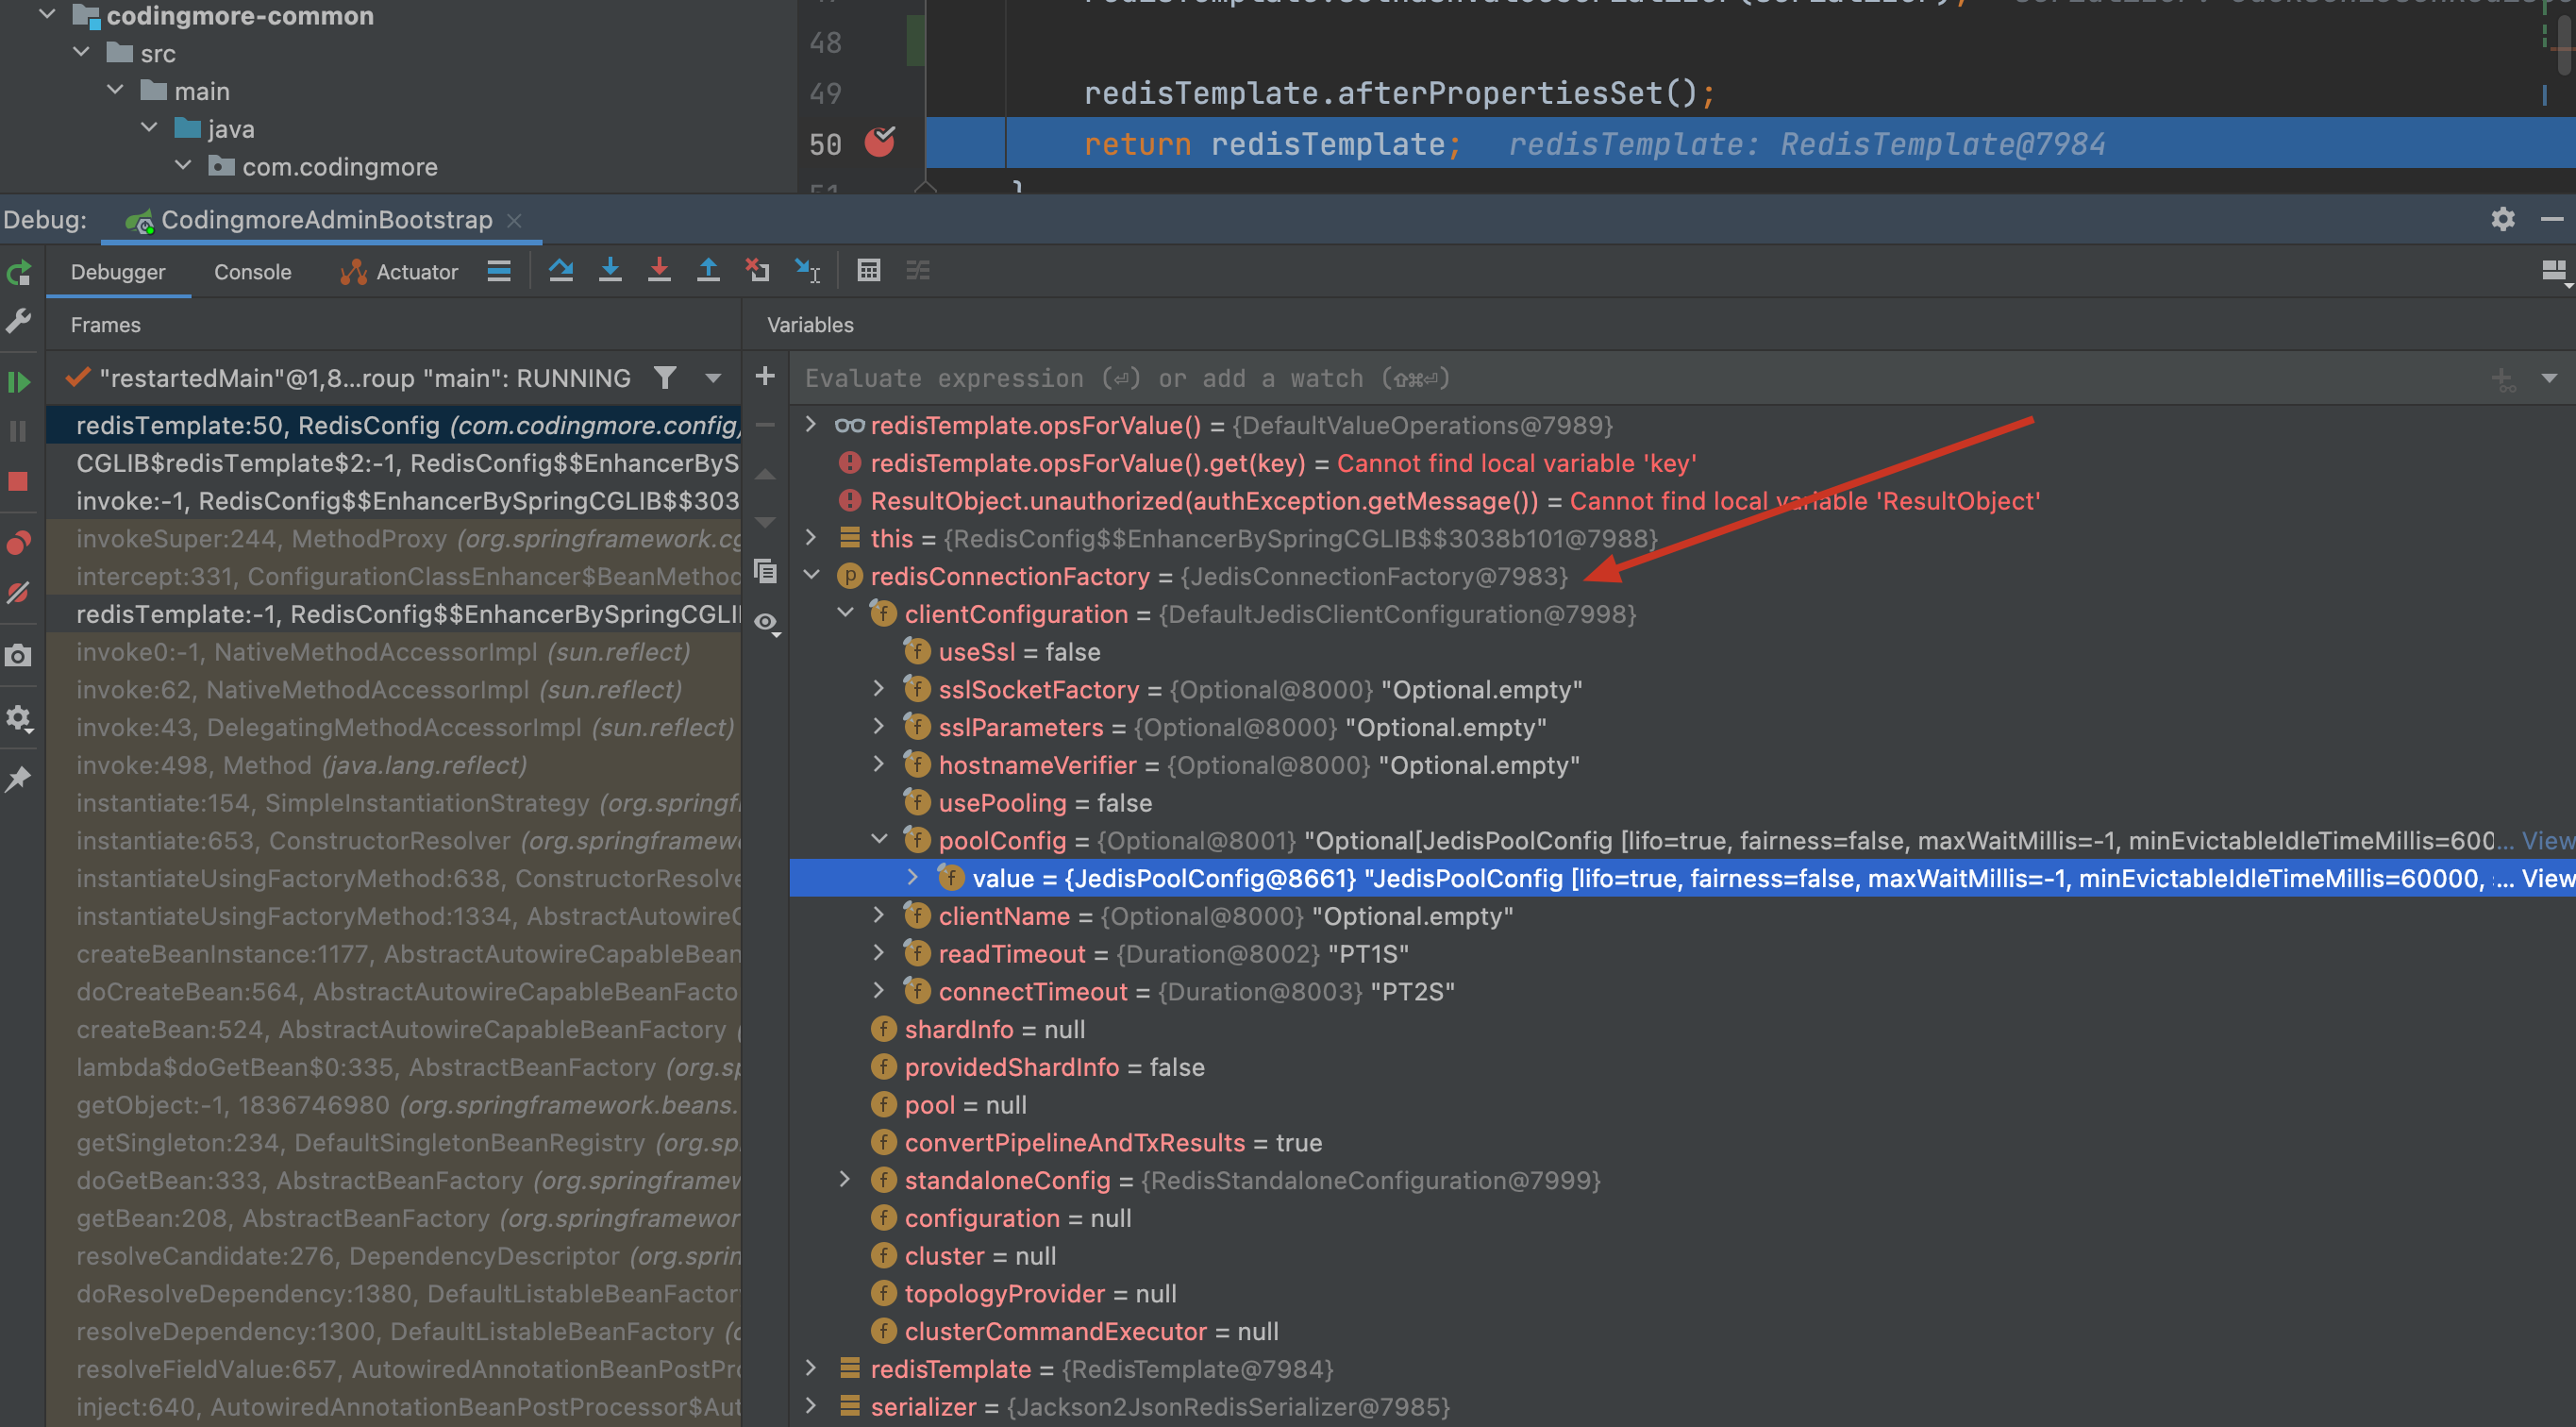The image size is (2576, 1427).
Task: Click the red Force Step Into icon
Action: [659, 271]
